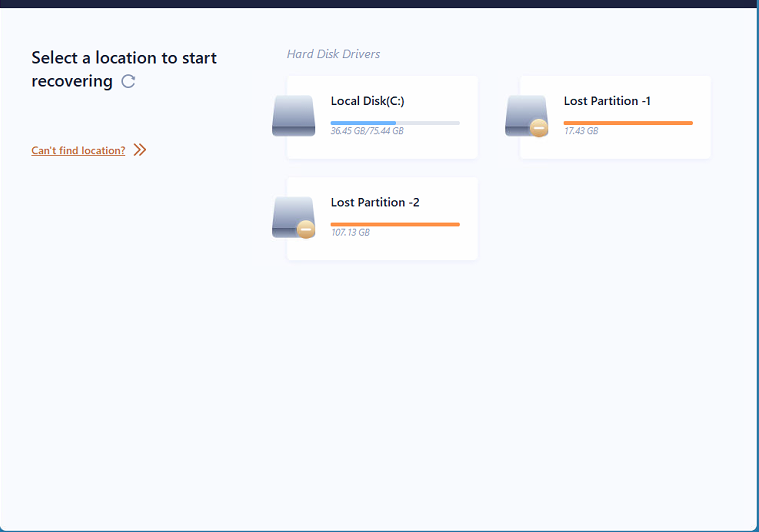Click the 17.43 GB size text
The width and height of the screenshot is (759, 532).
(x=580, y=131)
